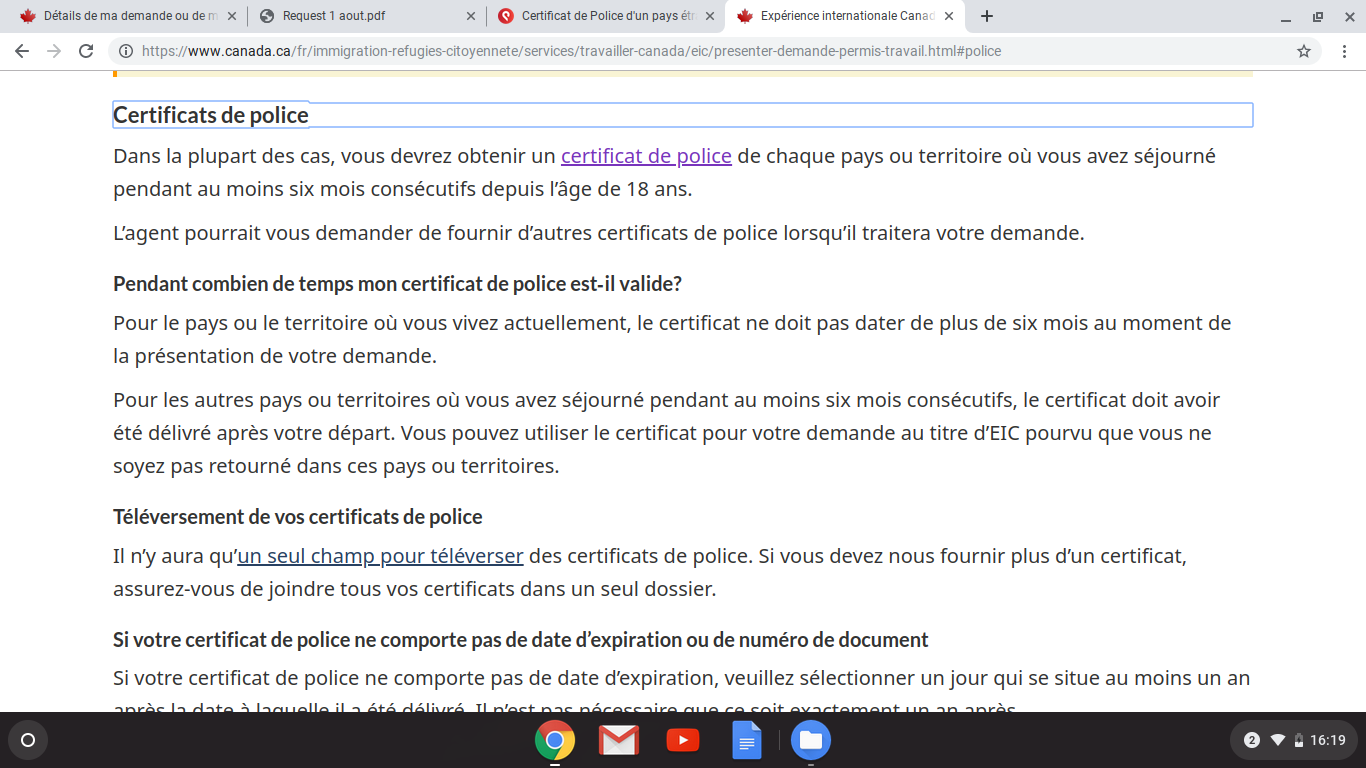1366x768 pixels.
Task: Reload the current page
Action: point(86,51)
